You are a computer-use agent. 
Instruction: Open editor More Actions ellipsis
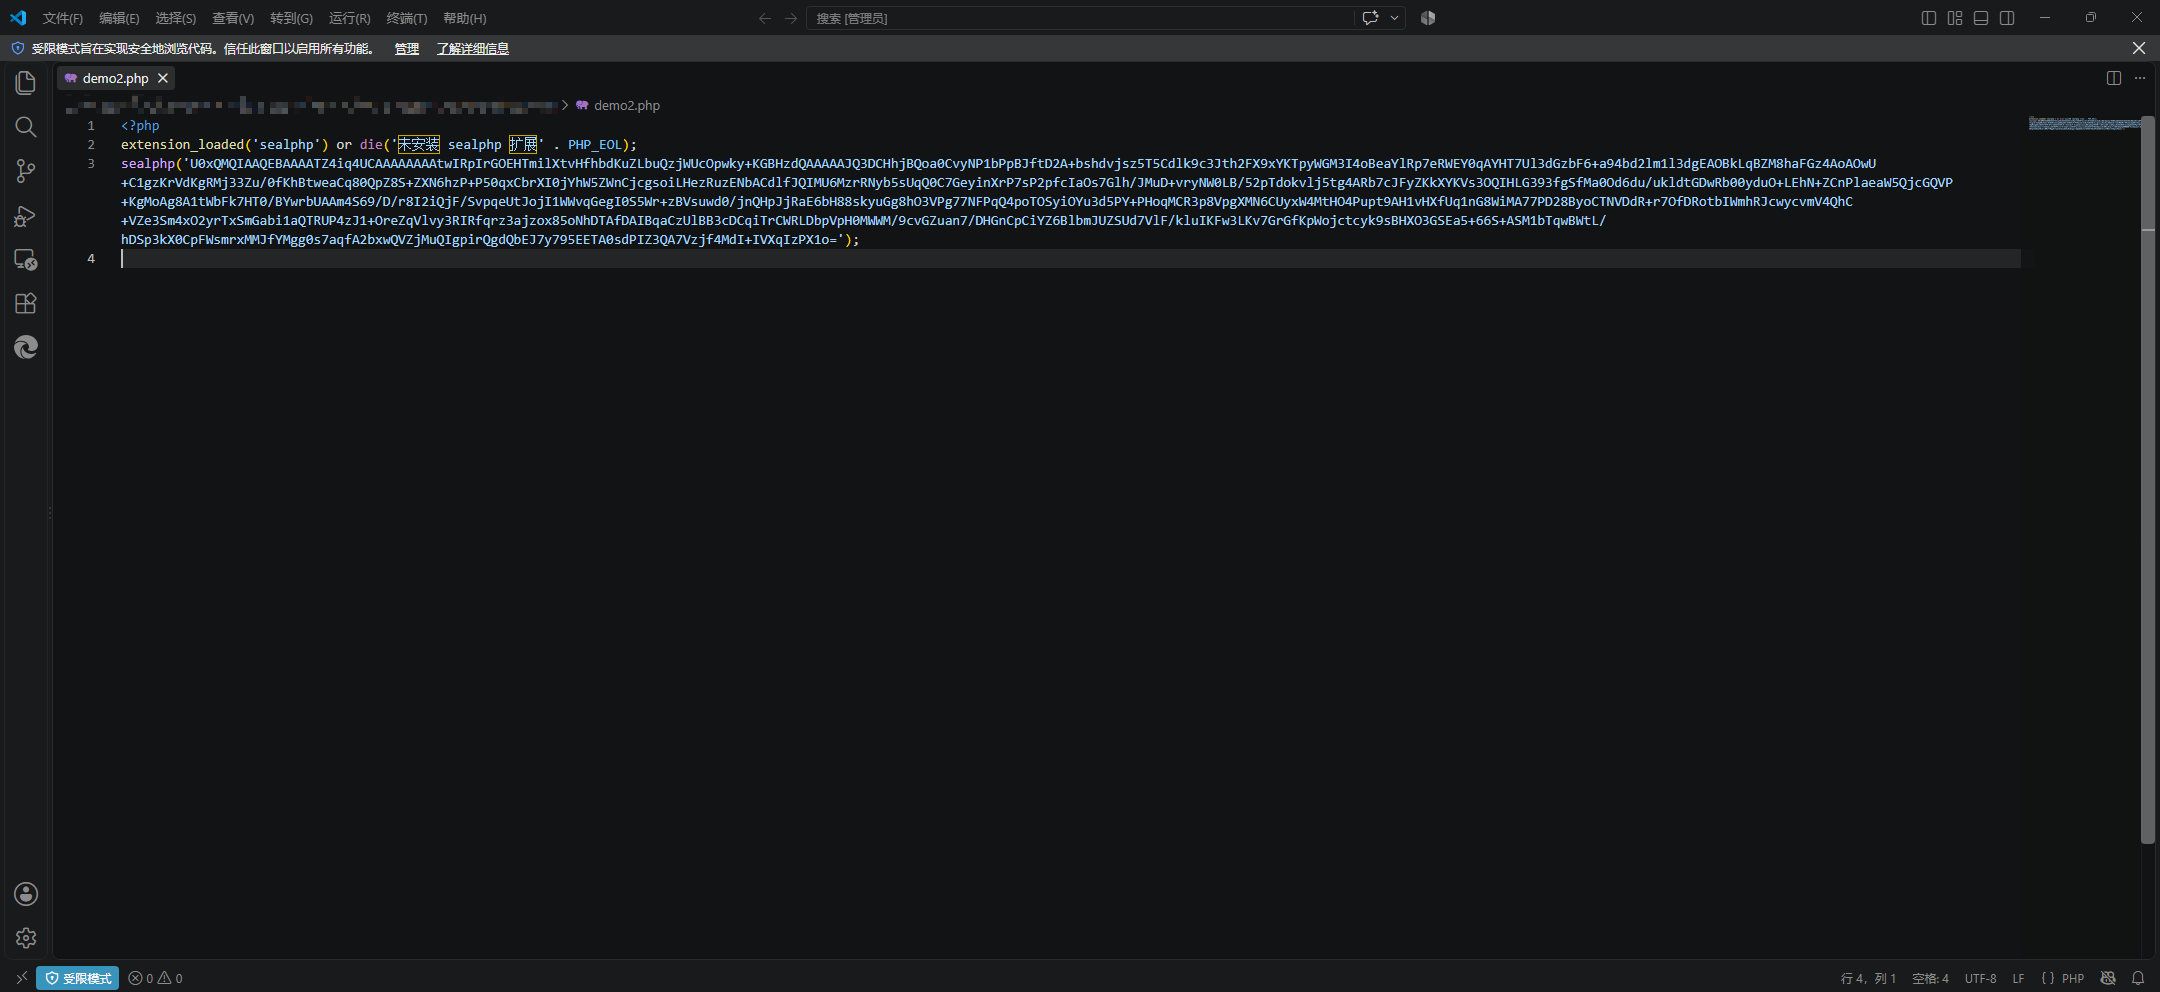tap(2140, 78)
